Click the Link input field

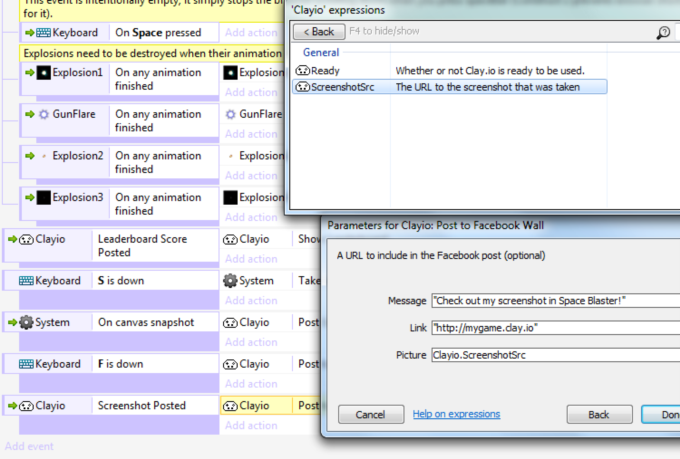click(556, 328)
